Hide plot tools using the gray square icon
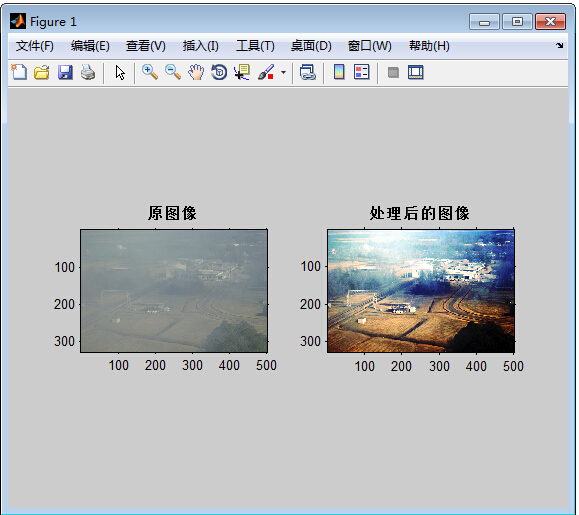 point(393,72)
